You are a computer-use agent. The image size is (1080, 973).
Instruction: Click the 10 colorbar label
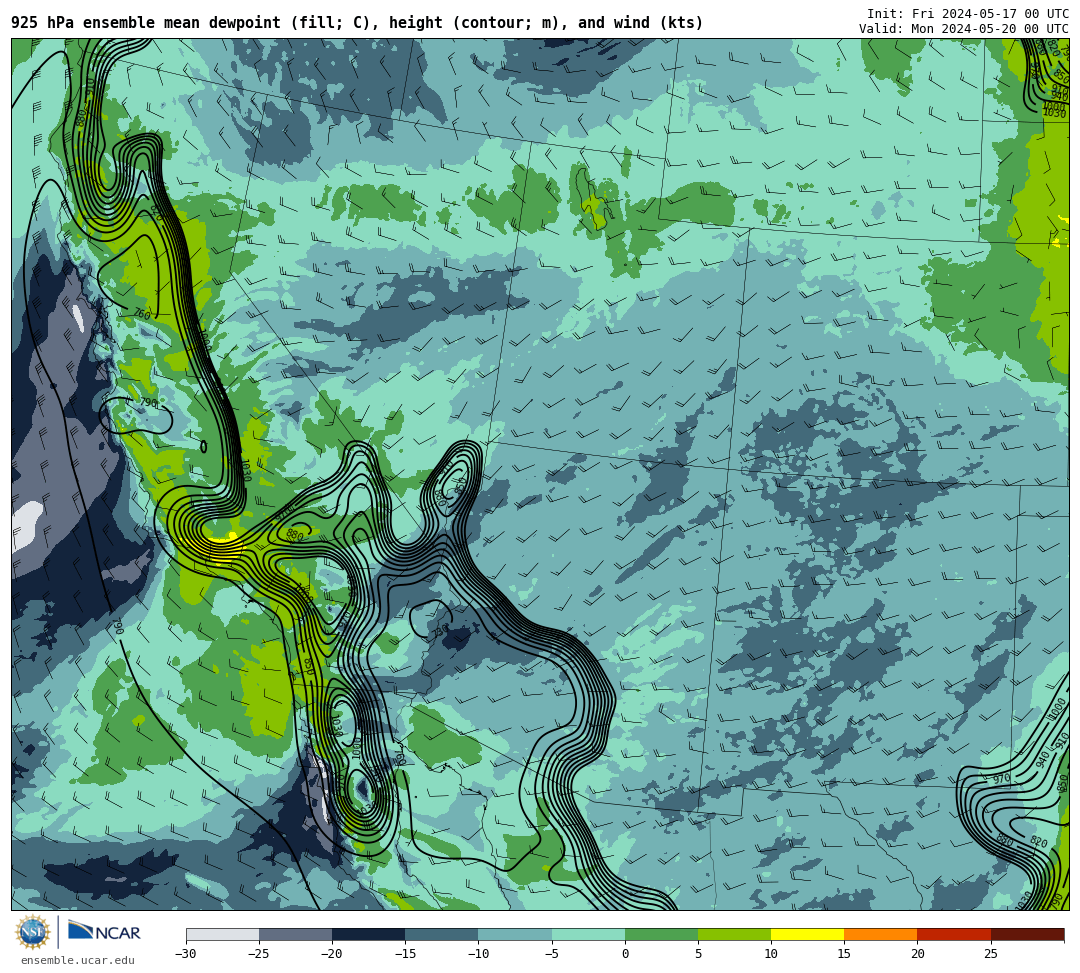(x=771, y=954)
